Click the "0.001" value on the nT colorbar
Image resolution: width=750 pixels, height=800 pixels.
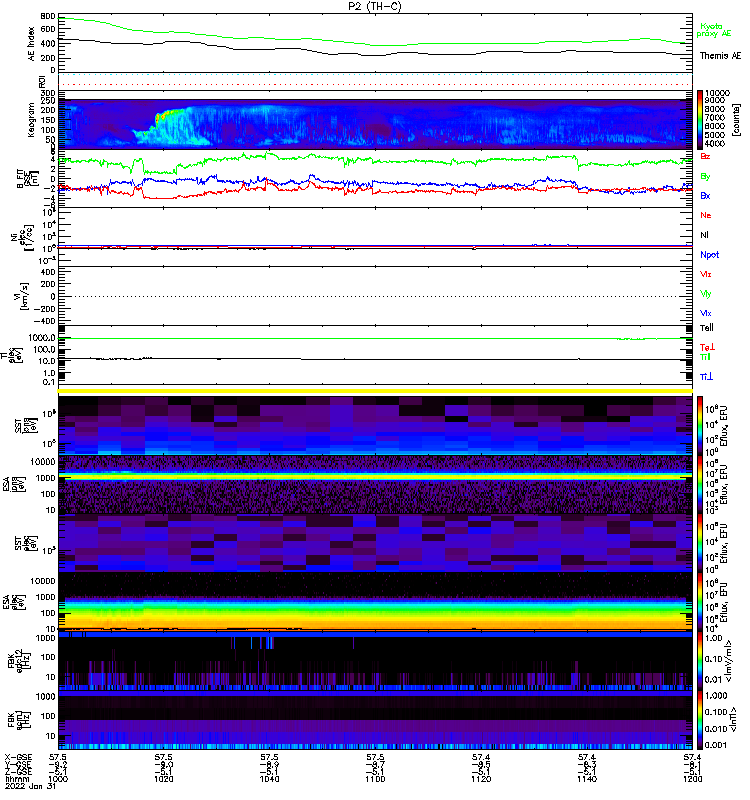point(716,745)
